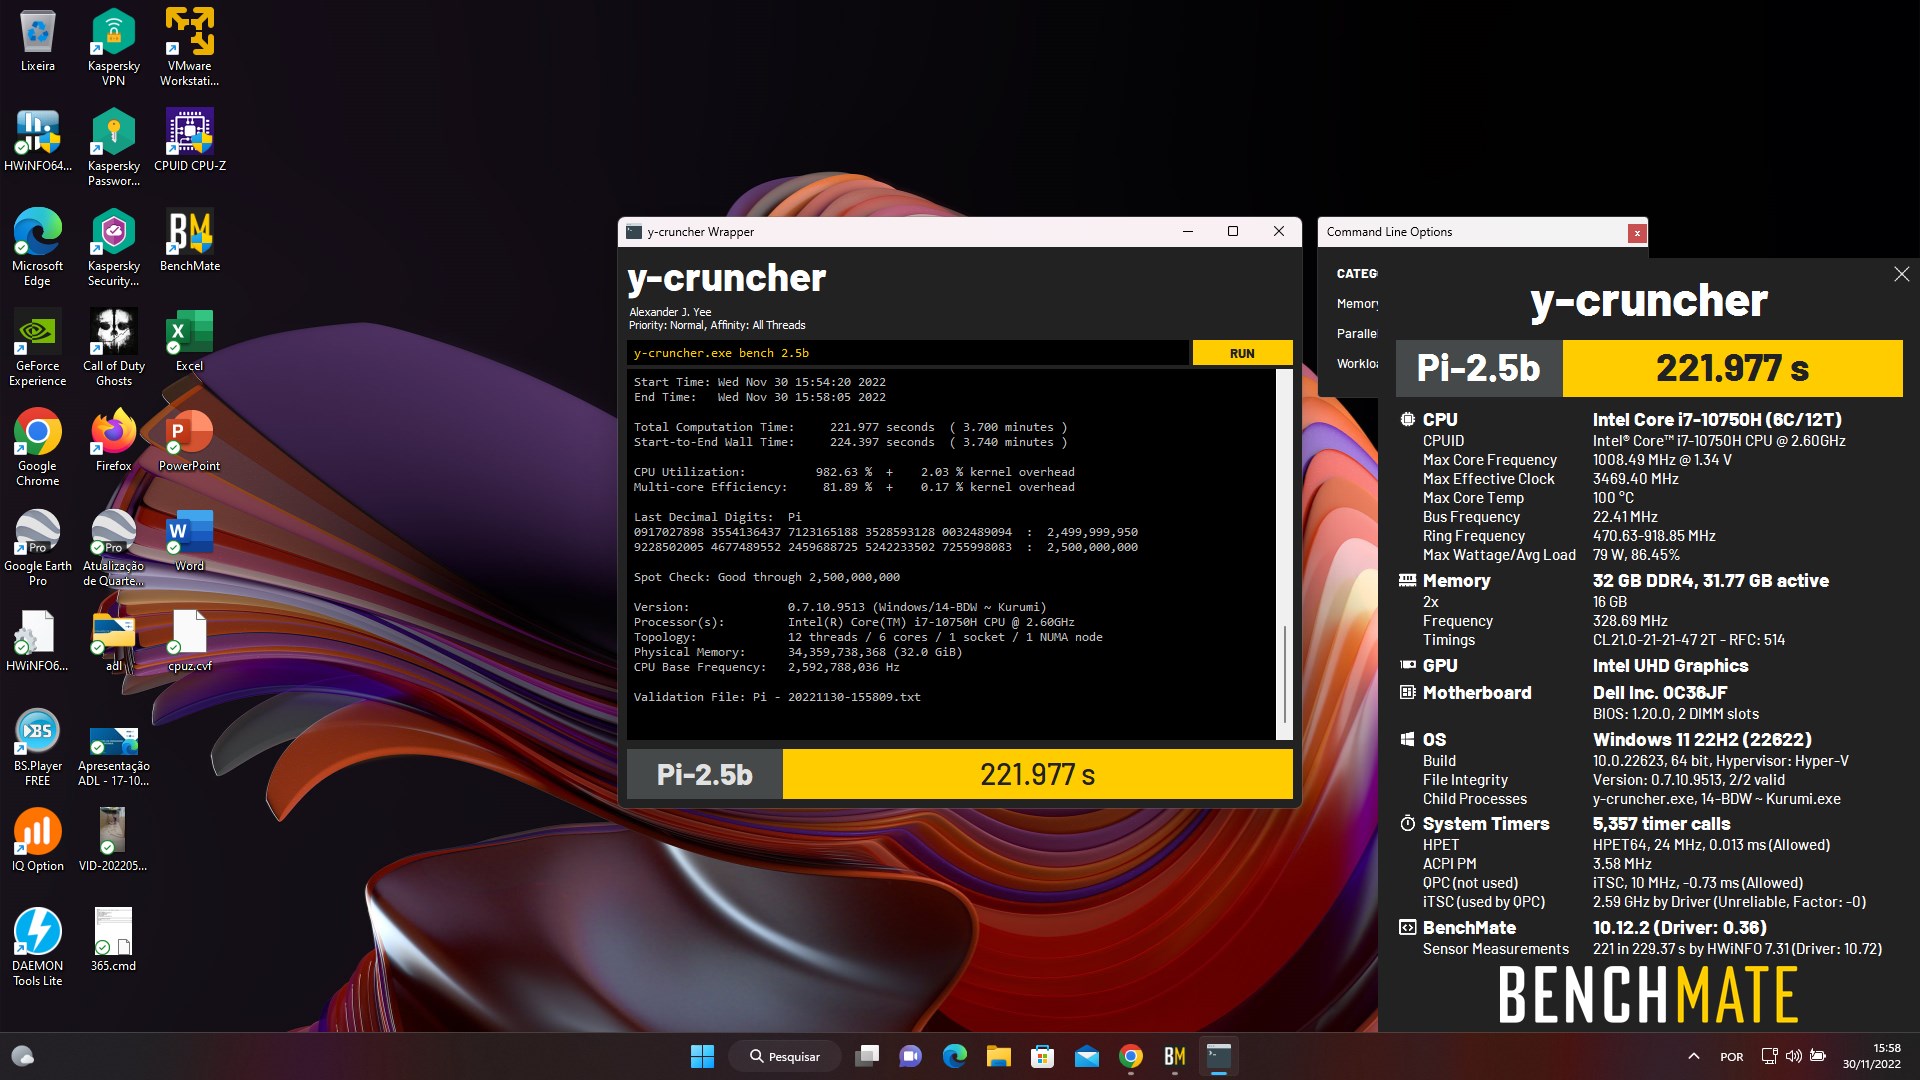
Task: Open Kaspersky VPN desktop shortcut
Action: [113, 47]
